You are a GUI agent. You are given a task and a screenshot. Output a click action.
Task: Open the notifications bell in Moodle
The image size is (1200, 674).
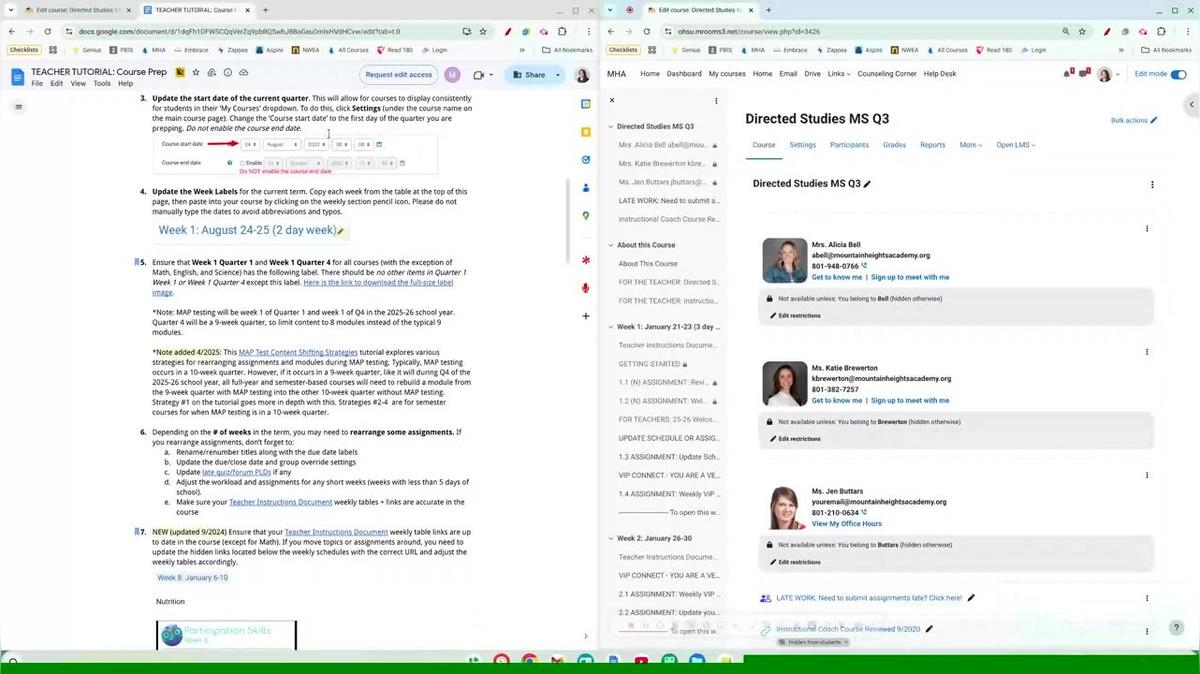point(1067,74)
